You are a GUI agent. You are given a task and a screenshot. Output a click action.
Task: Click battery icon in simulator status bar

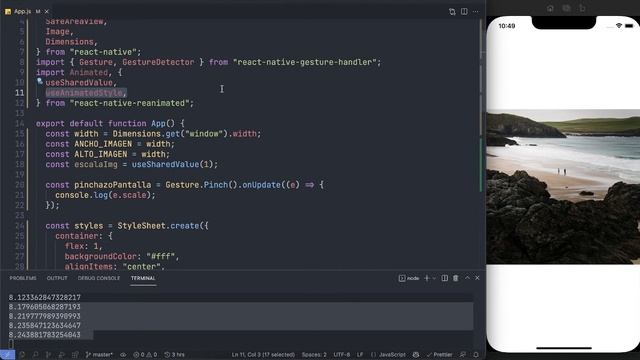point(629,26)
